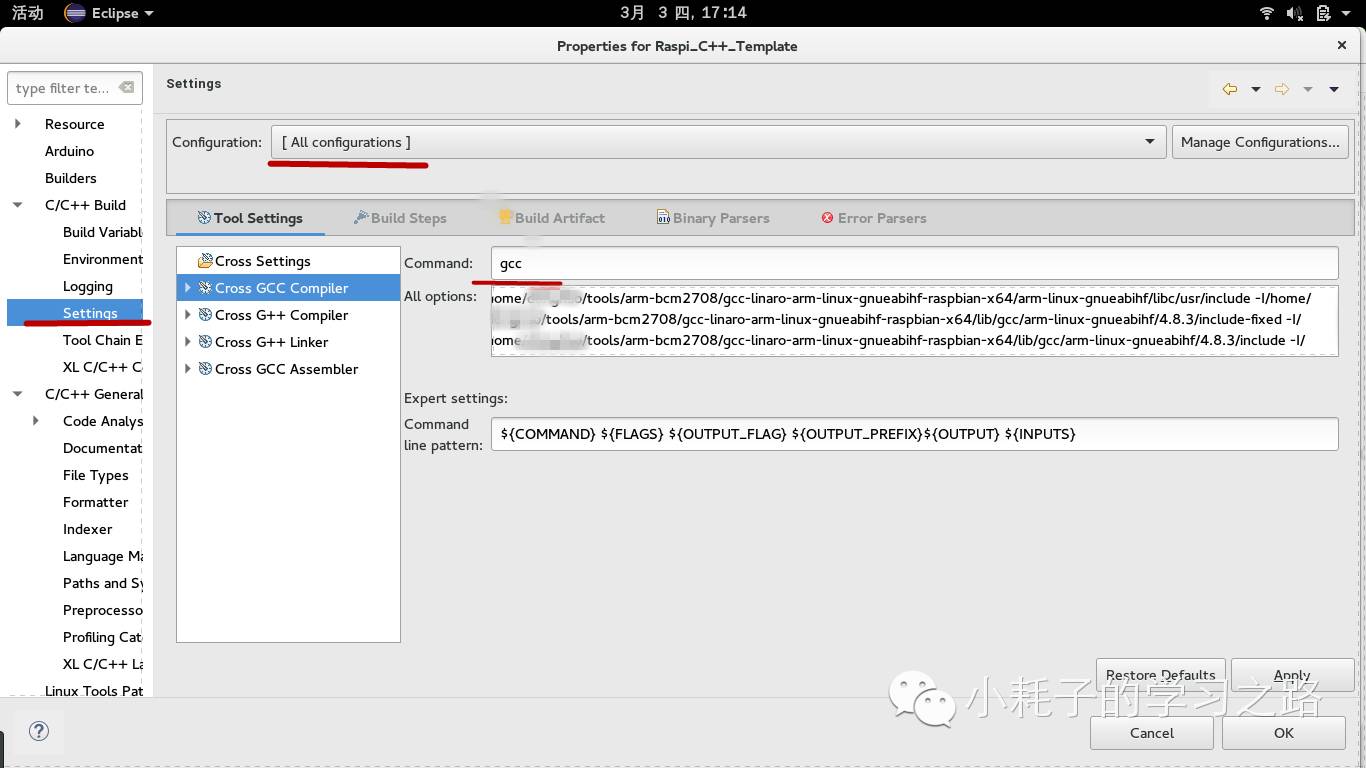Image resolution: width=1366 pixels, height=768 pixels.
Task: Click the Build Artifact trophy icon
Action: (506, 217)
